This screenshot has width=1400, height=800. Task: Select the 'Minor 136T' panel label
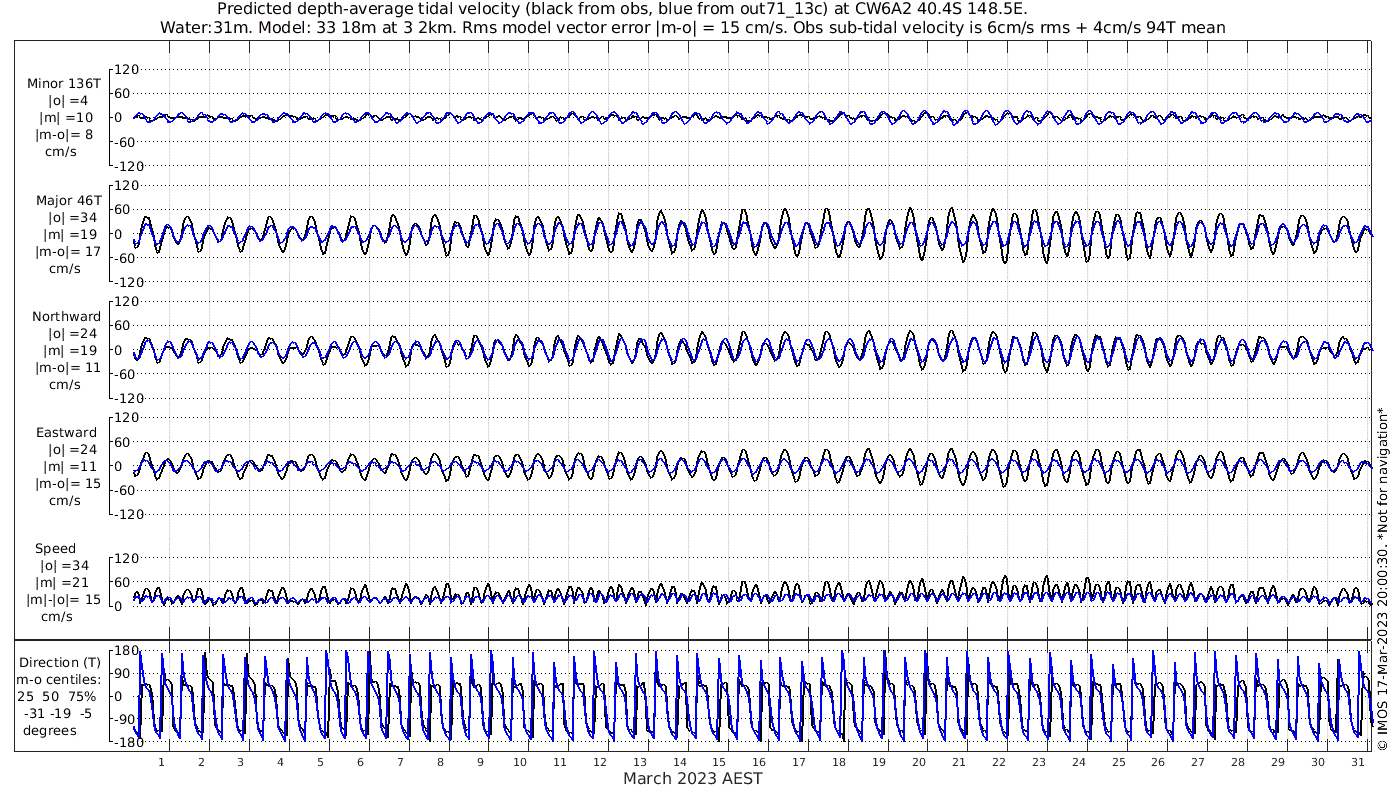63,84
